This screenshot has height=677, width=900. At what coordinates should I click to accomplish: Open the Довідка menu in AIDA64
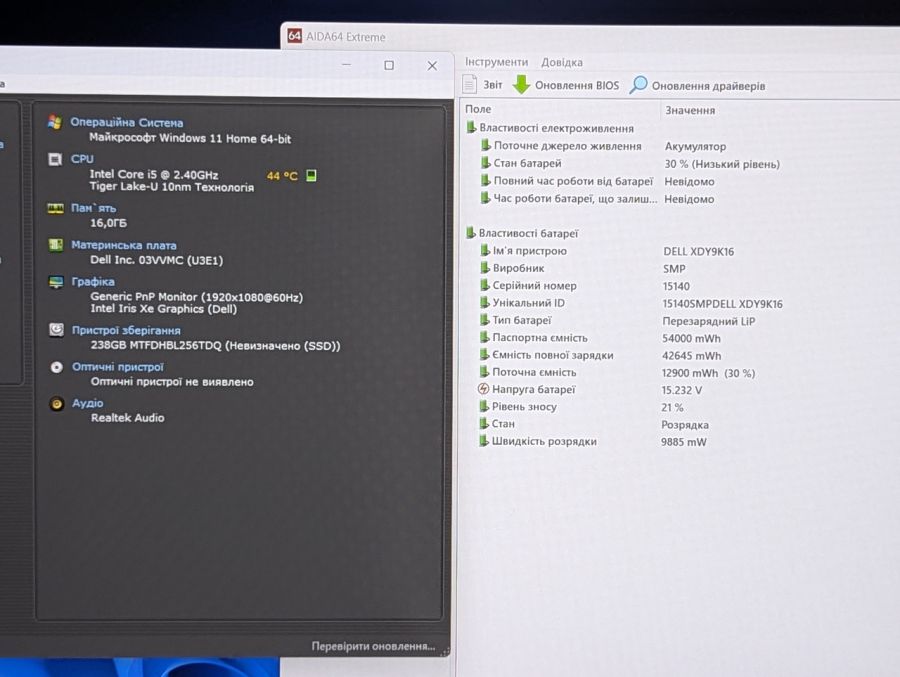(561, 62)
